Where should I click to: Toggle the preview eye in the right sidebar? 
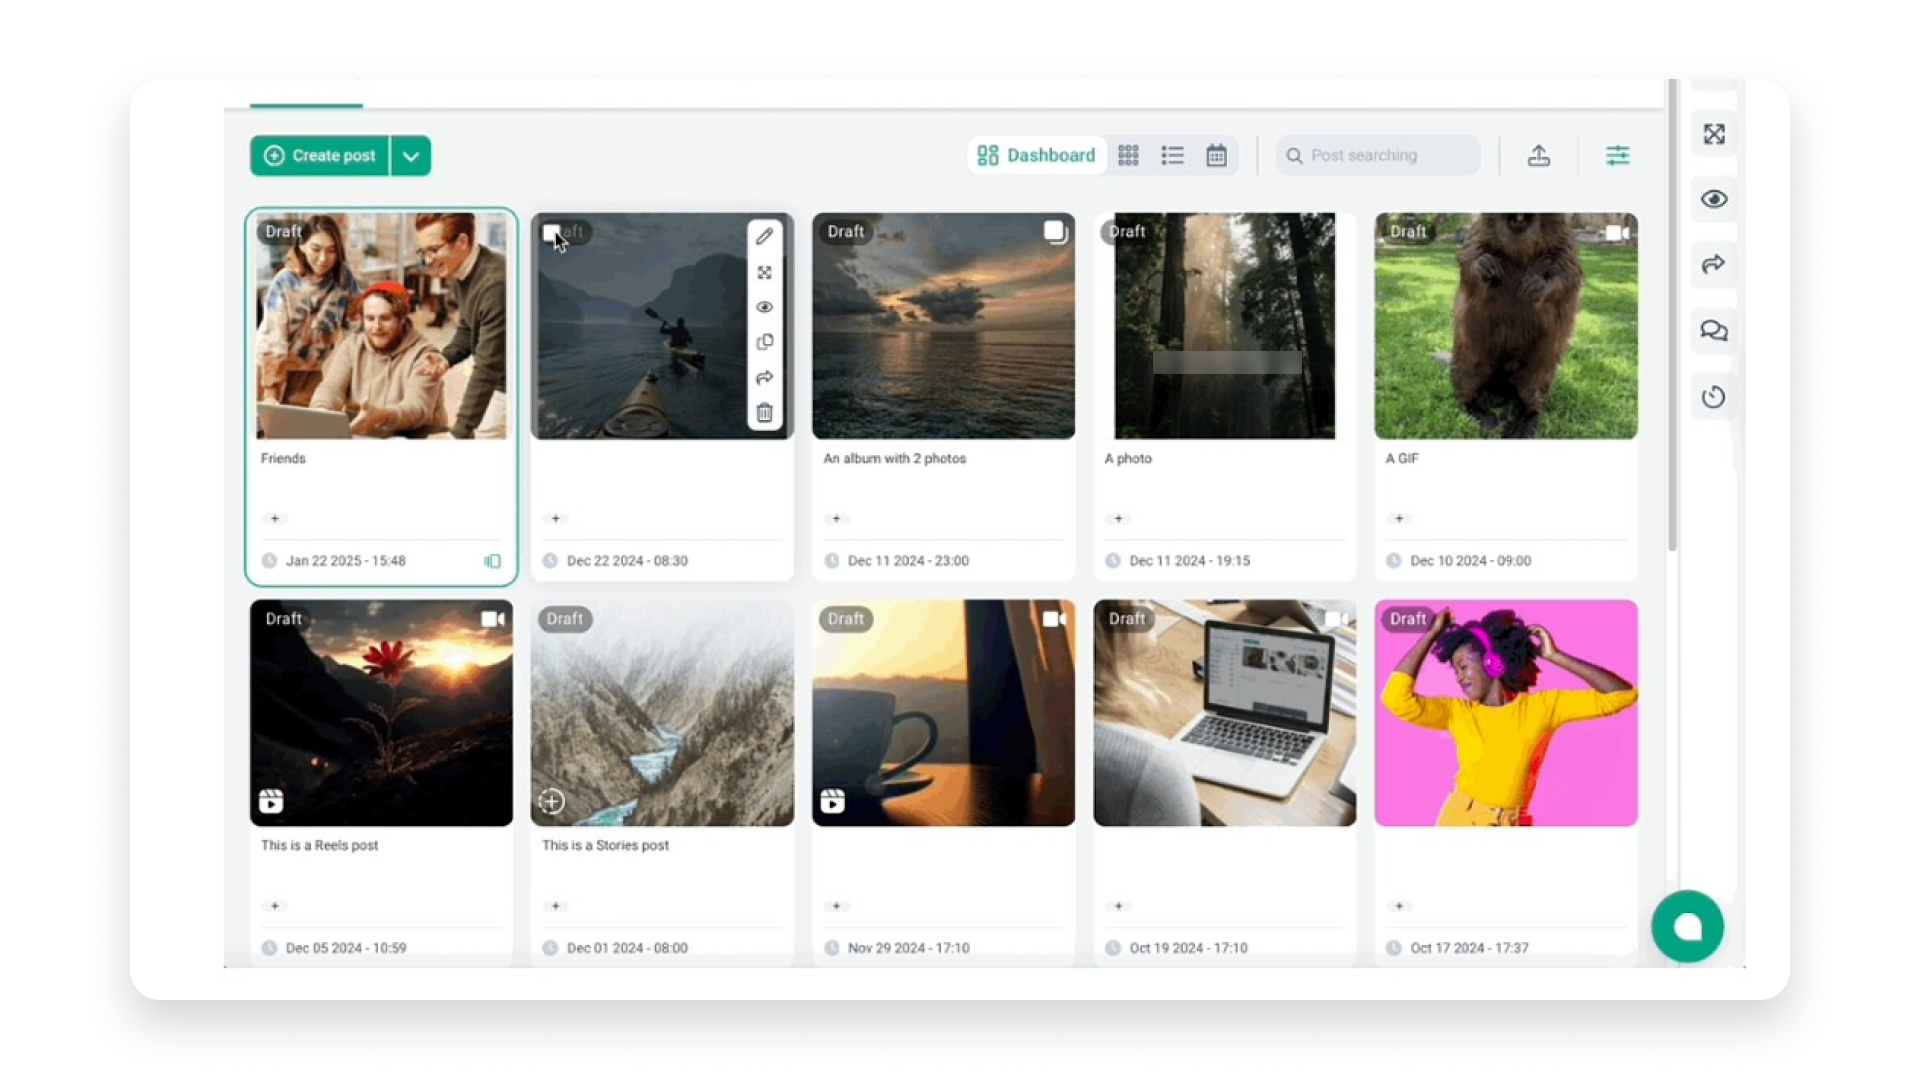pyautogui.click(x=1713, y=199)
